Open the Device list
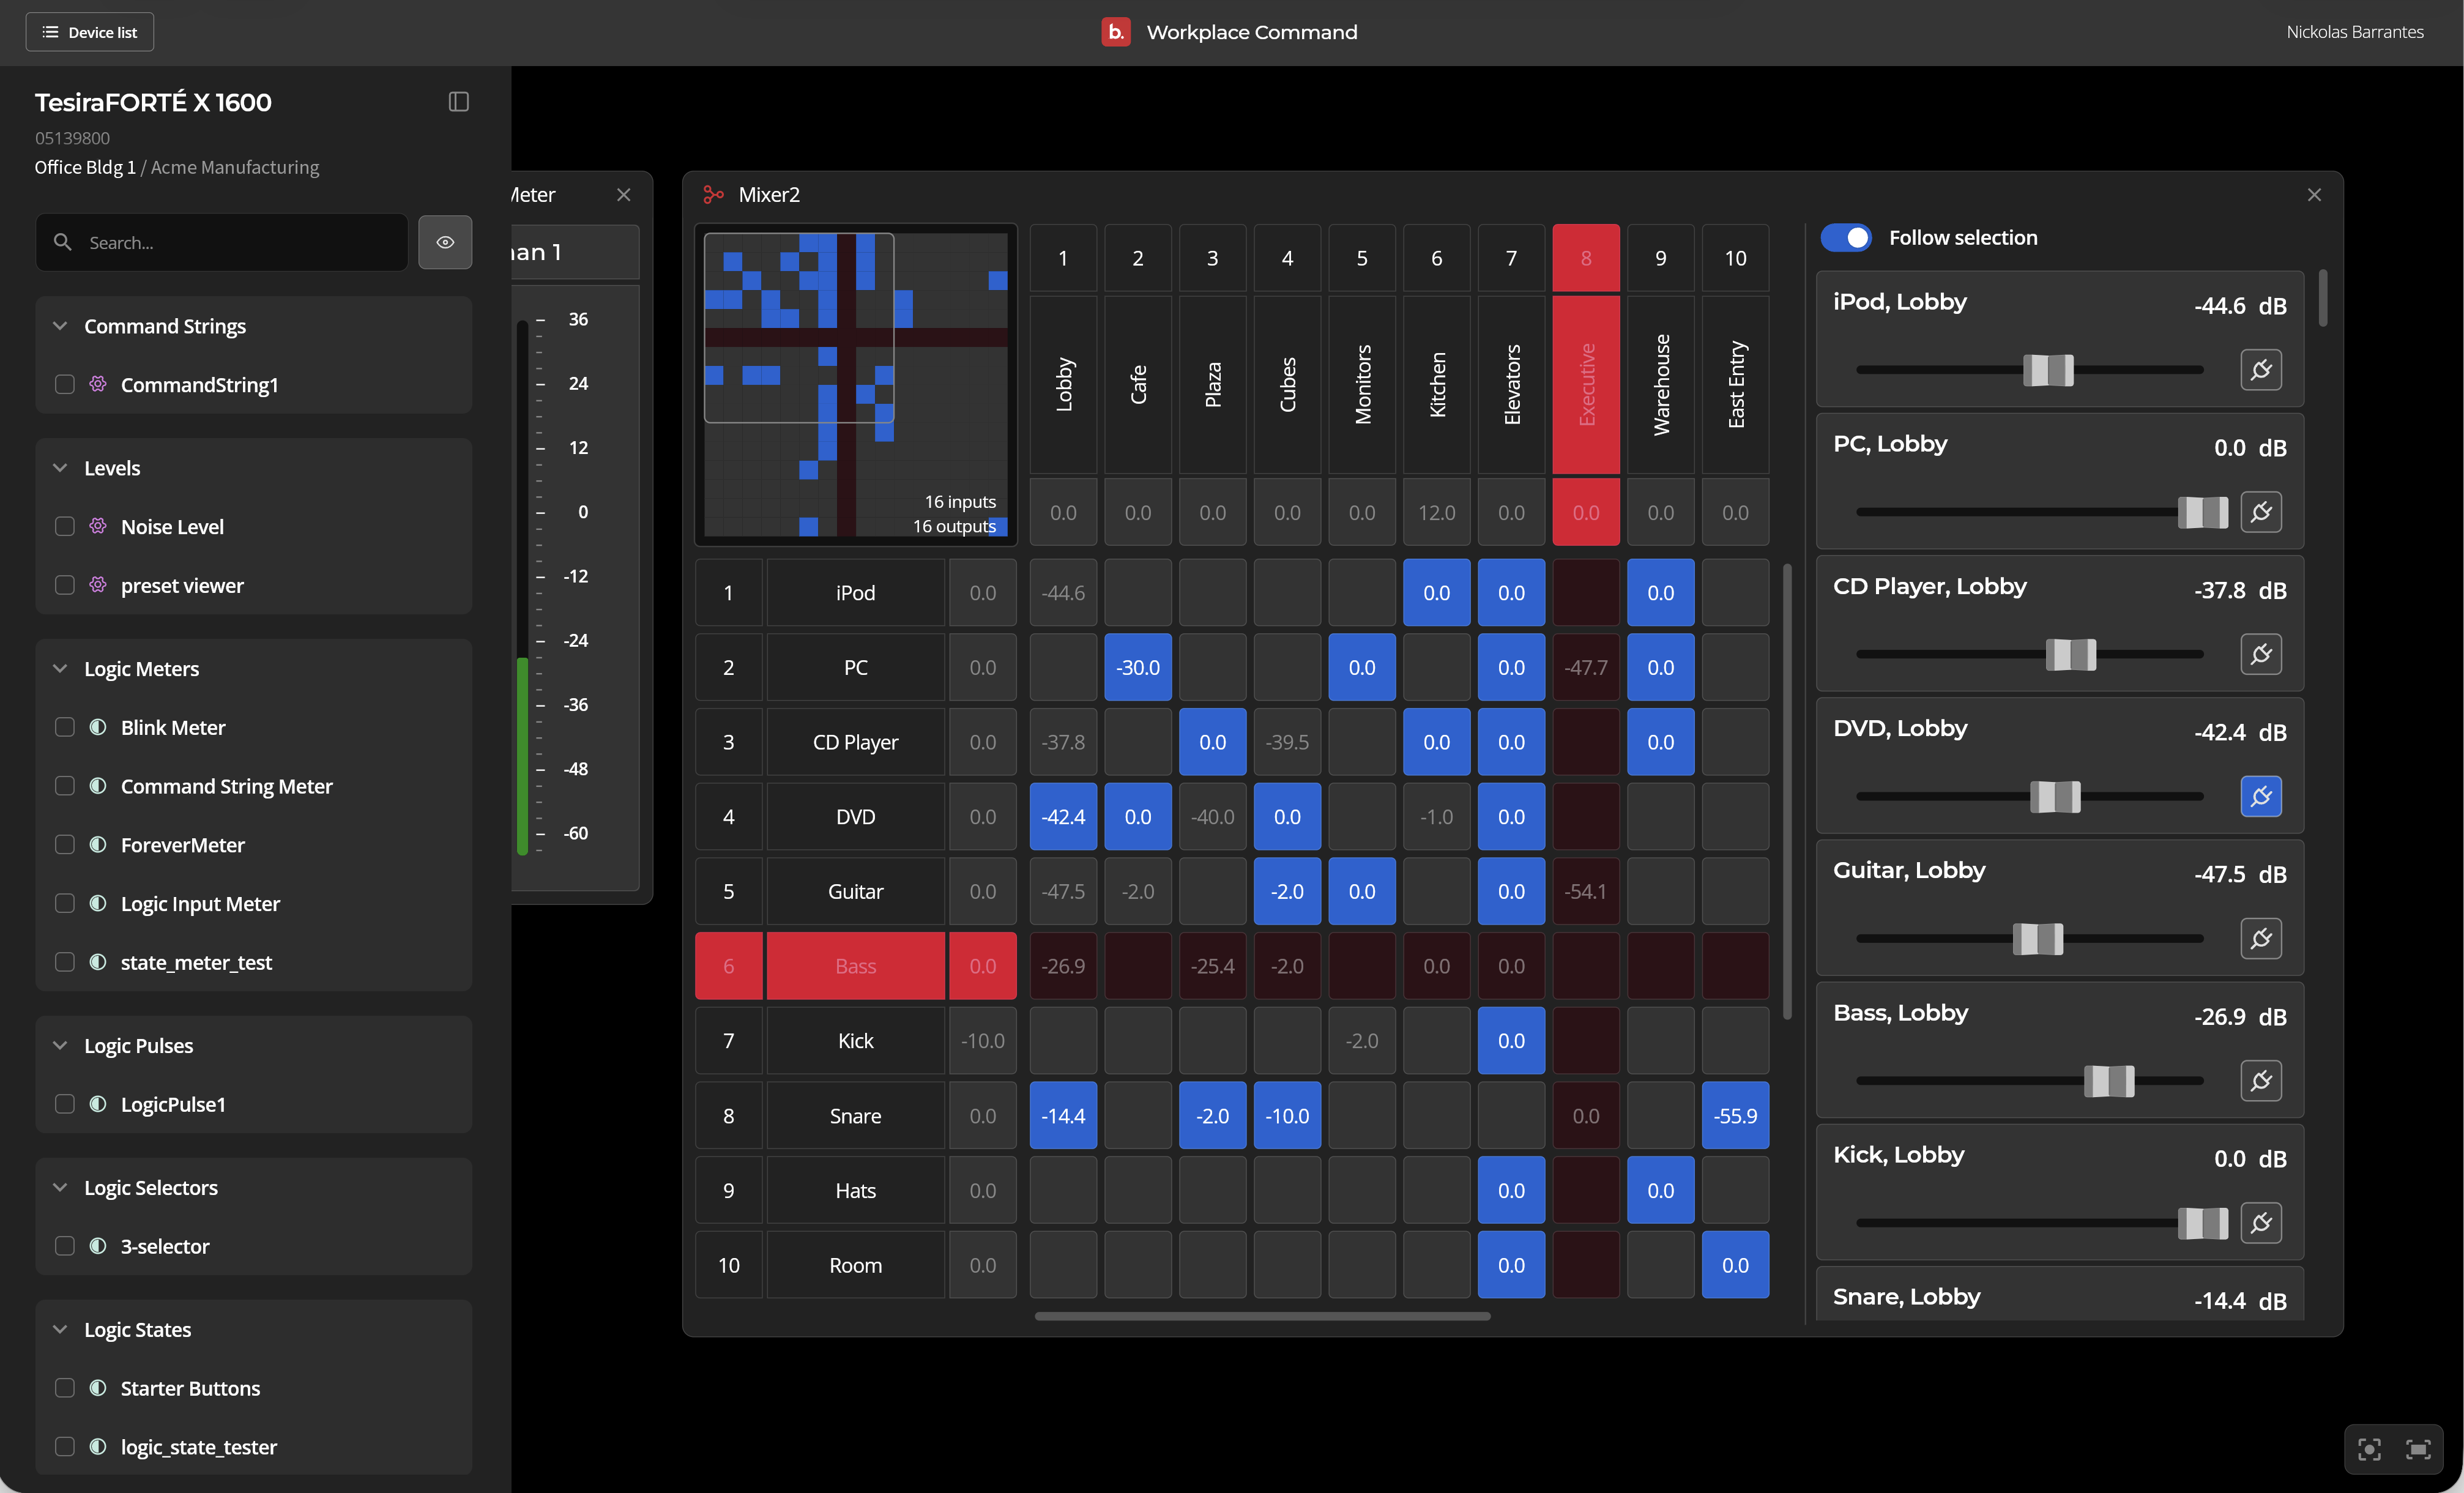The height and width of the screenshot is (1493, 2464). [89, 32]
